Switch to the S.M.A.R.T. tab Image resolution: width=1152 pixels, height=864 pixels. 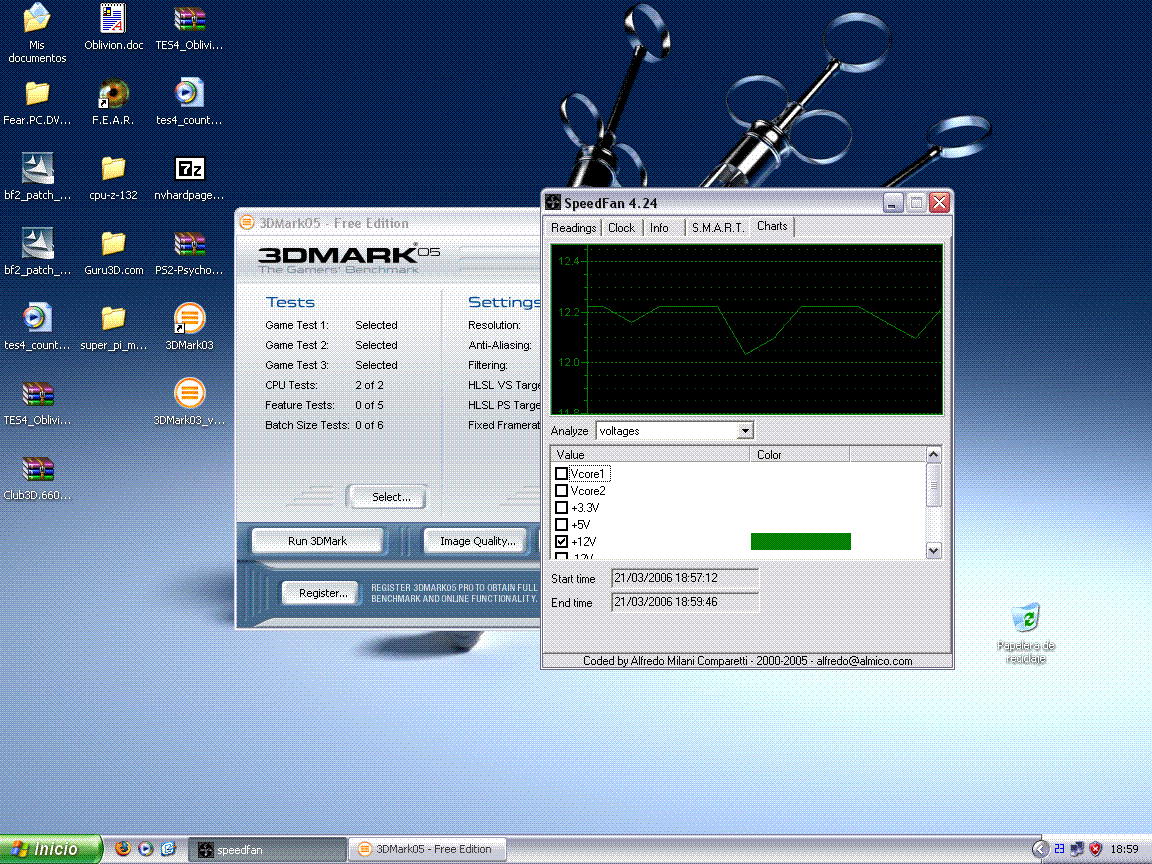pyautogui.click(x=718, y=228)
